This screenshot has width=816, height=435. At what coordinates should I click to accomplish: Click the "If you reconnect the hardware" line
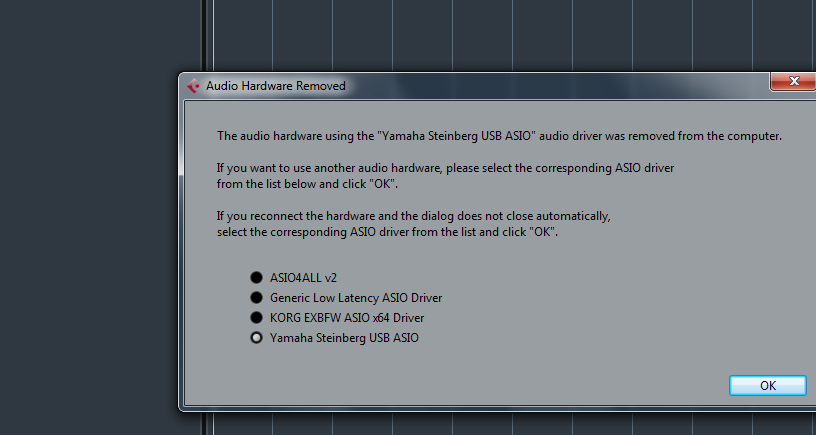pyautogui.click(x=413, y=216)
